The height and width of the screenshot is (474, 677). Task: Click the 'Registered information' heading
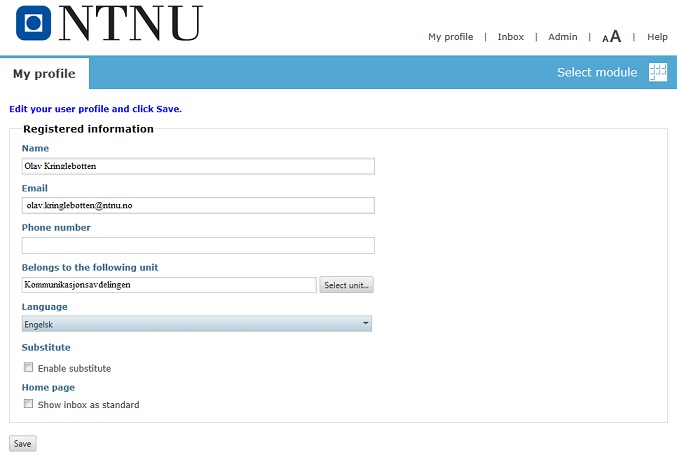88,129
